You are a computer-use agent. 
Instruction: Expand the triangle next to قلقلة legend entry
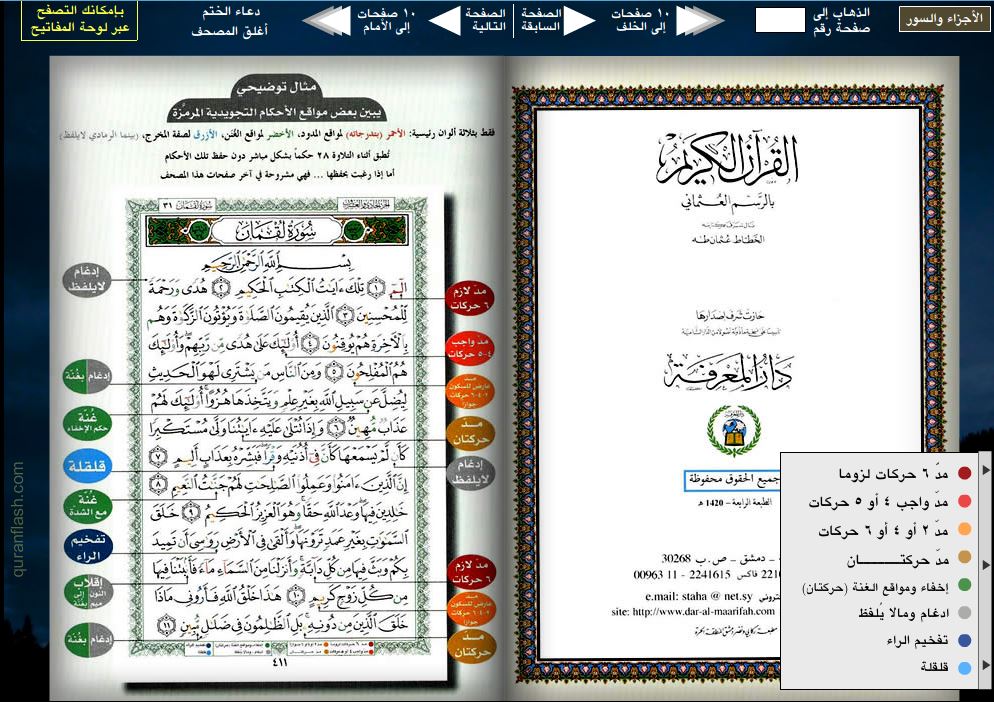coord(986,664)
